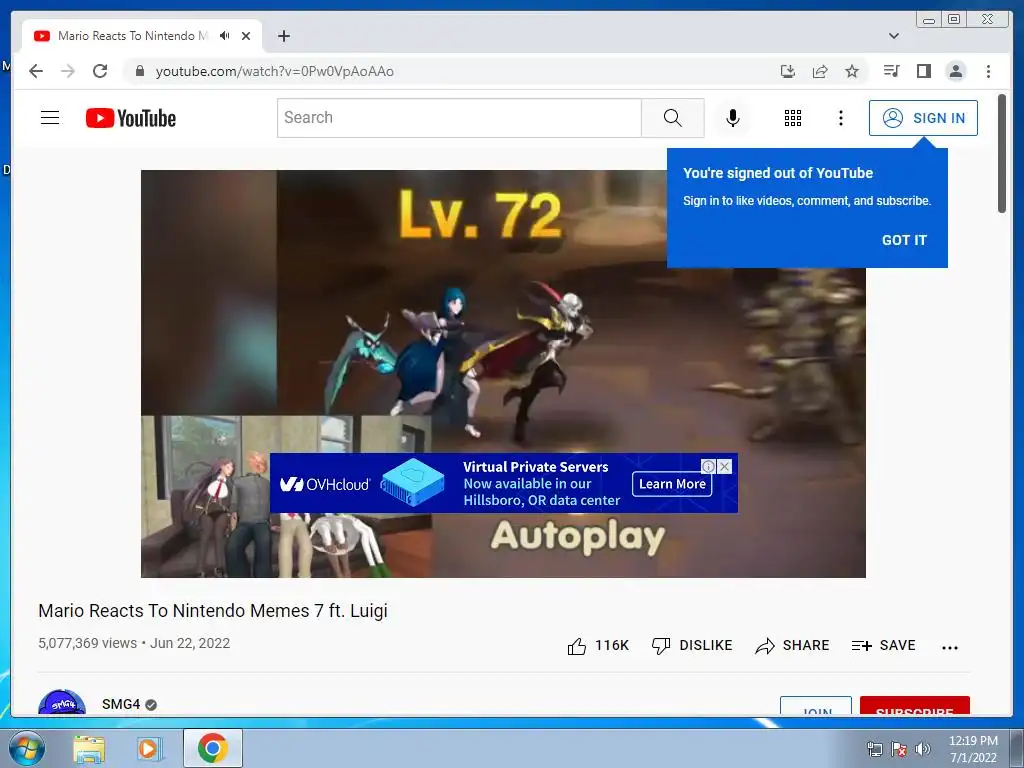Open media controls icon in toolbar
1024x768 pixels.
coord(891,71)
